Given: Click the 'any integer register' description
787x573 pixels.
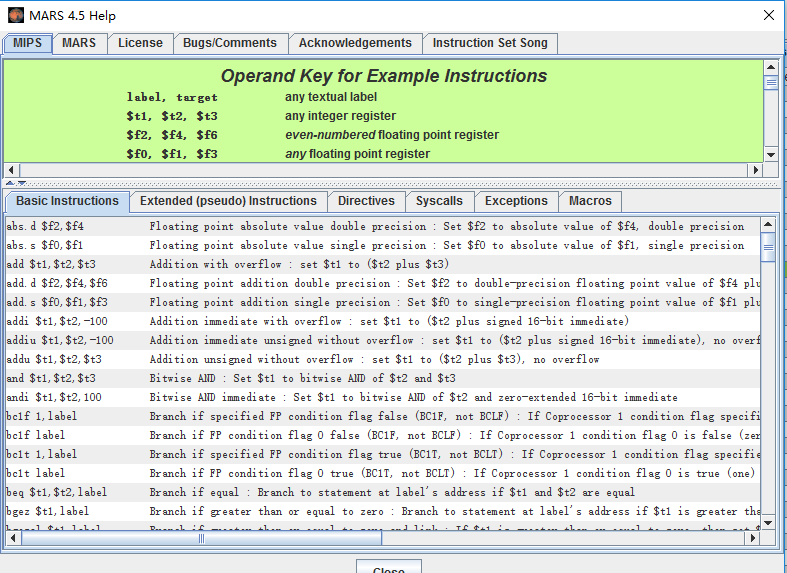Looking at the screenshot, I should click(340, 116).
